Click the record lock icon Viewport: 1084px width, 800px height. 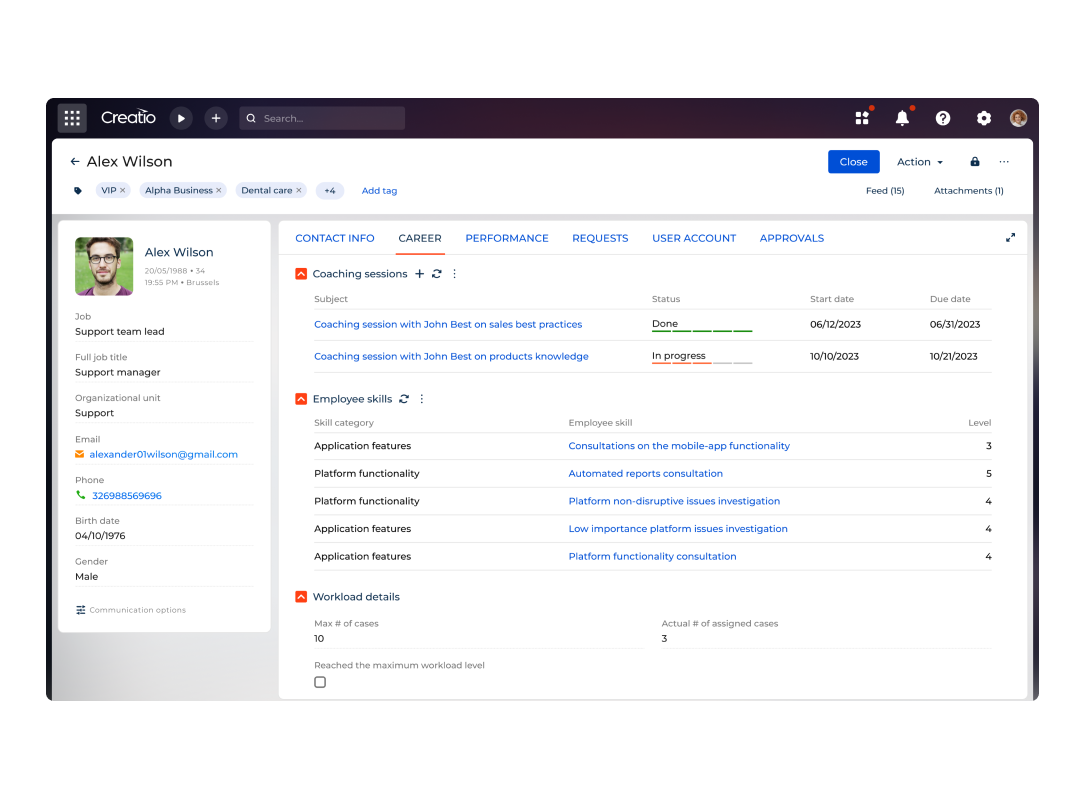pos(974,161)
